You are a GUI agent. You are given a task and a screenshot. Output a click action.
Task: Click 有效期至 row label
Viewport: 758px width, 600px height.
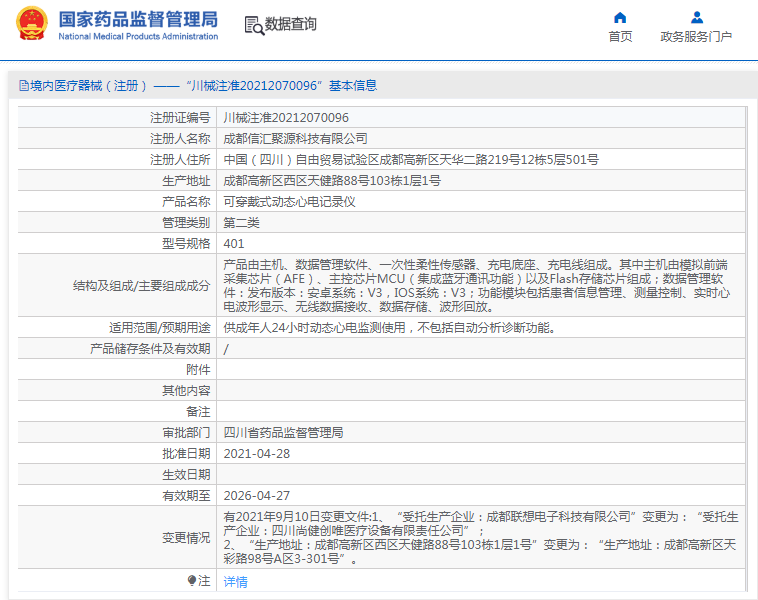[186, 496]
